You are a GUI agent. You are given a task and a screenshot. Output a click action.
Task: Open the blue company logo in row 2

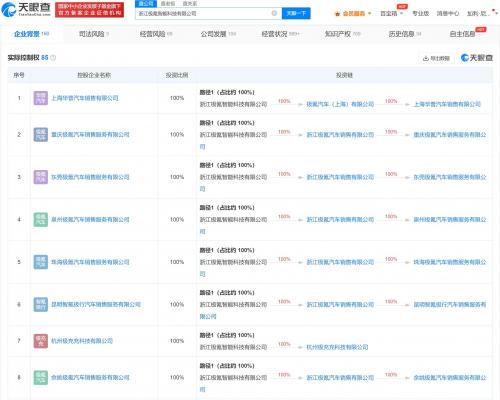(41, 135)
